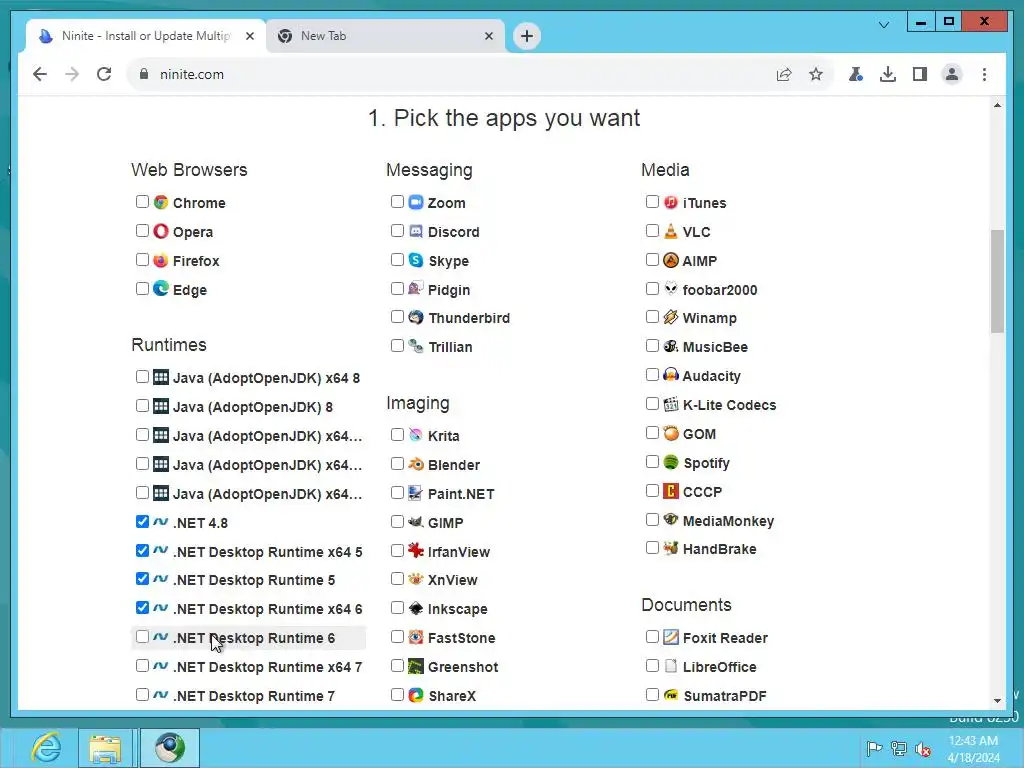
Task: Check the .NET Desktop Runtime 6 checkbox
Action: point(142,637)
